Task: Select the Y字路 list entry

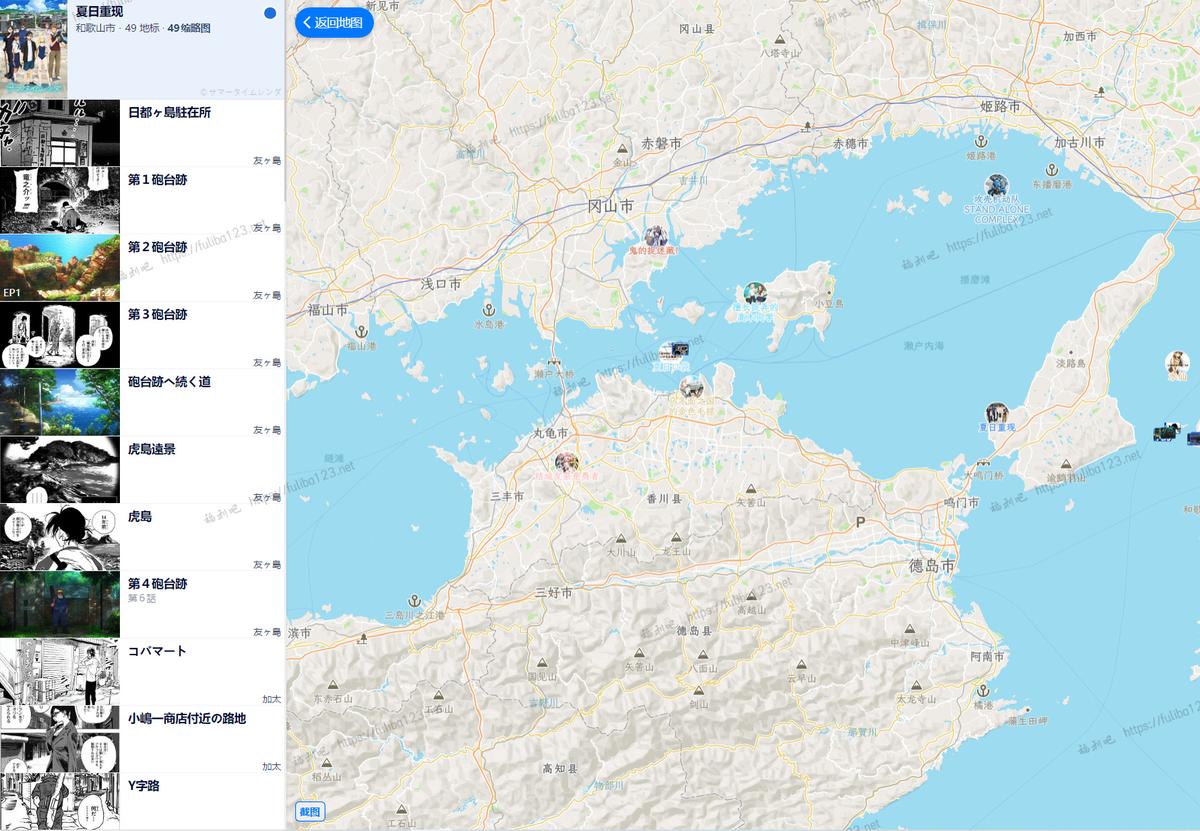Action: click(142, 801)
